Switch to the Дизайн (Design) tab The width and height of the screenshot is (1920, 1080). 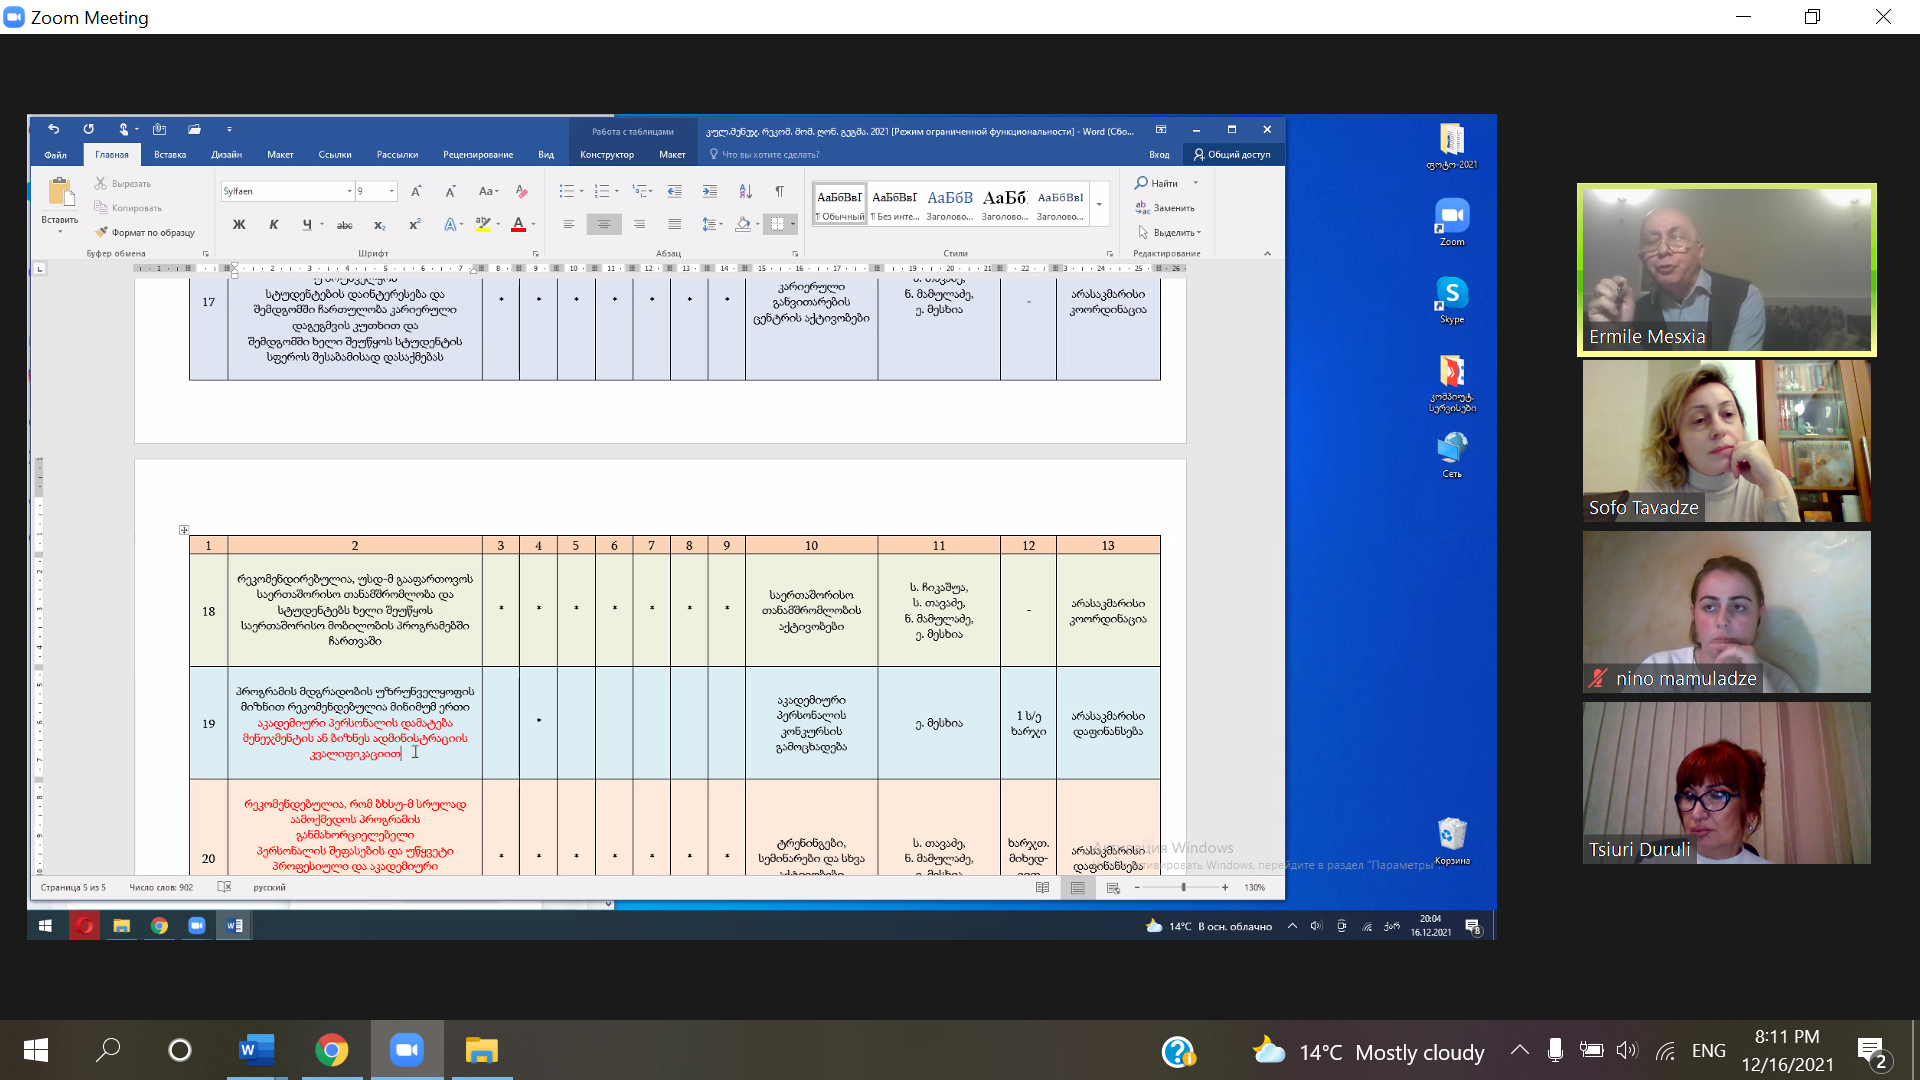[x=227, y=155]
